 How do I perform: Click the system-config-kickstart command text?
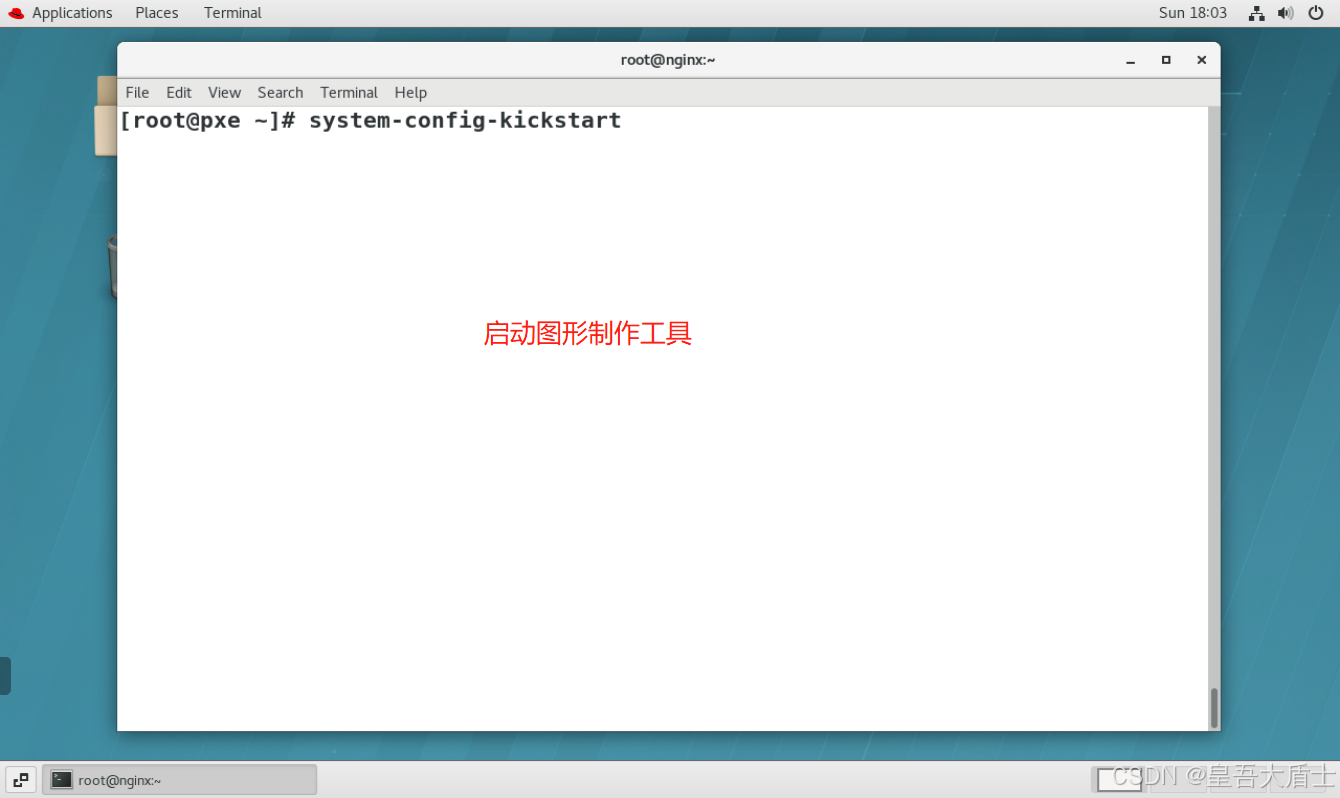click(x=465, y=121)
